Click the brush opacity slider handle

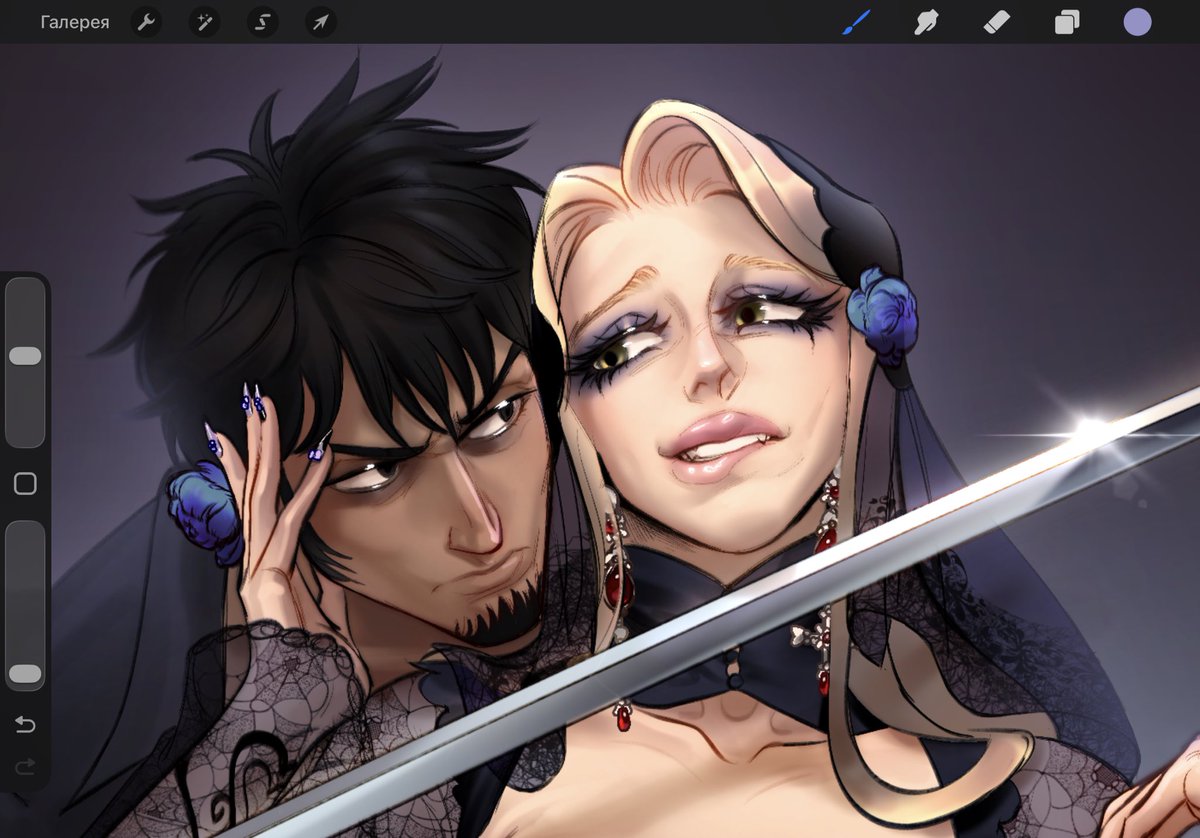coord(25,674)
